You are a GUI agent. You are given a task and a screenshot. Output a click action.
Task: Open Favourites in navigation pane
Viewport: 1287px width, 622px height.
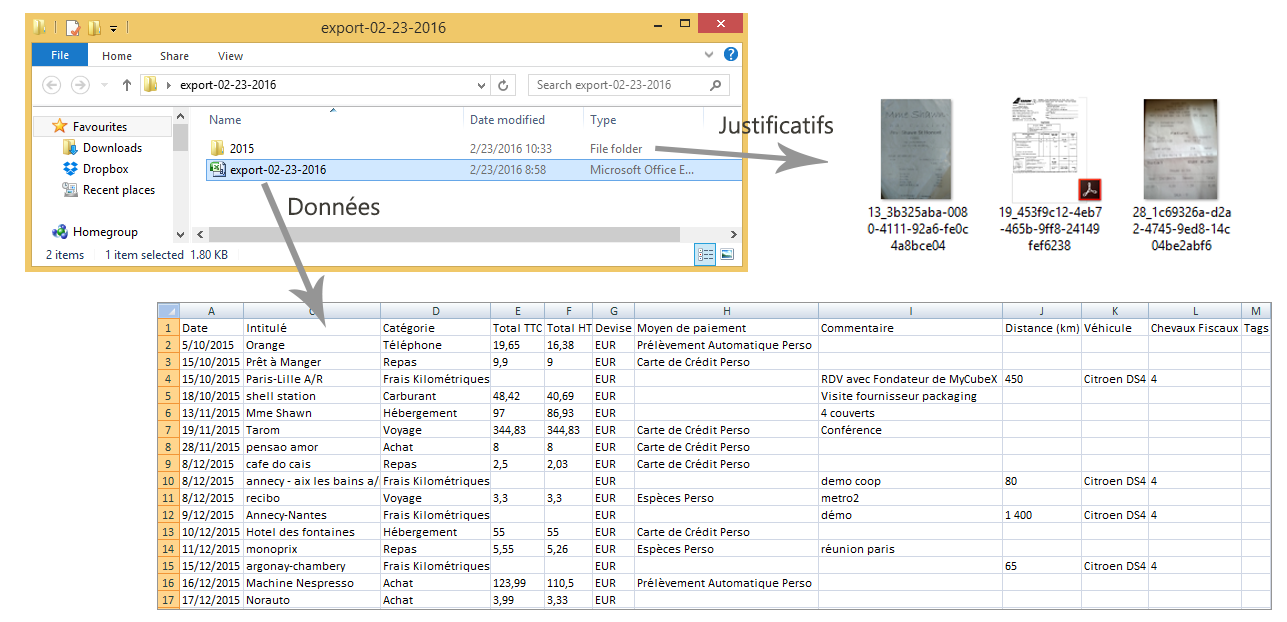[x=100, y=127]
